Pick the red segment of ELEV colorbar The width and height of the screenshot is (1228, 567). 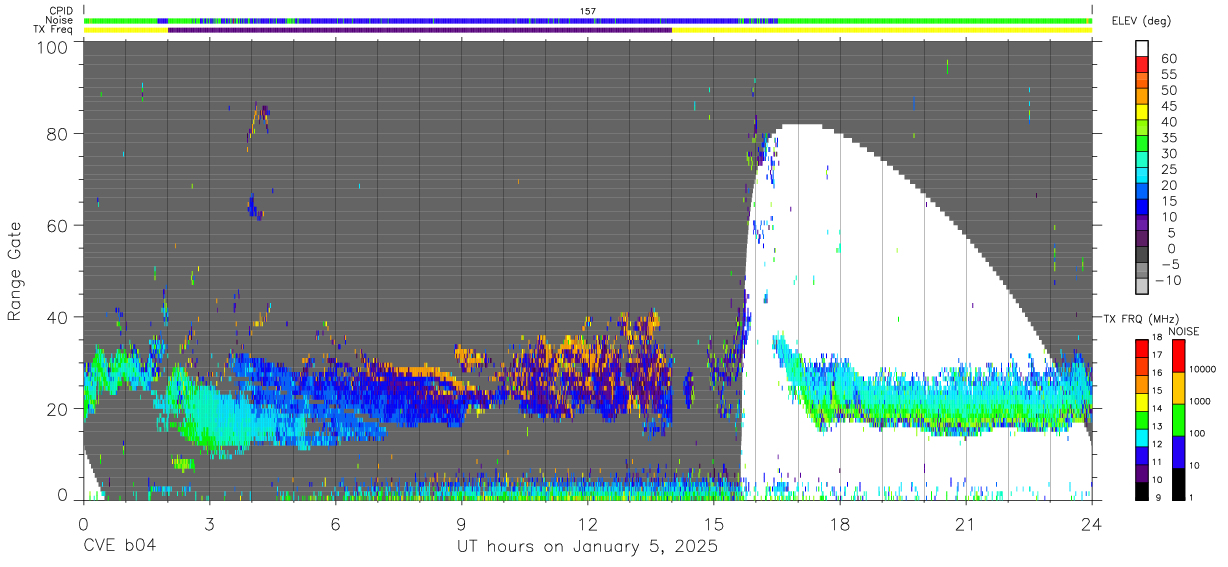1142,66
